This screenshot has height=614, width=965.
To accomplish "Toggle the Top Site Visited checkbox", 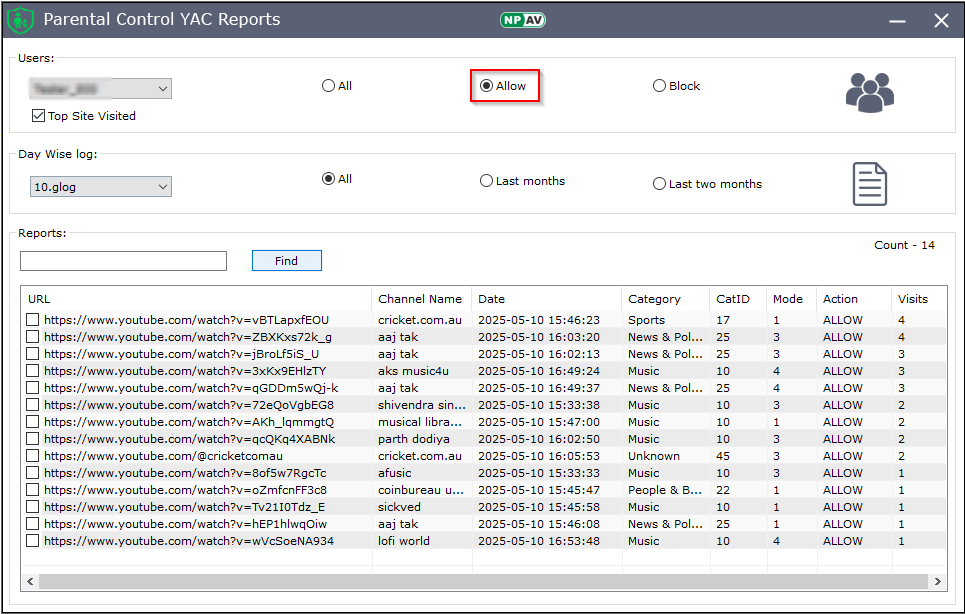I will (x=38, y=116).
